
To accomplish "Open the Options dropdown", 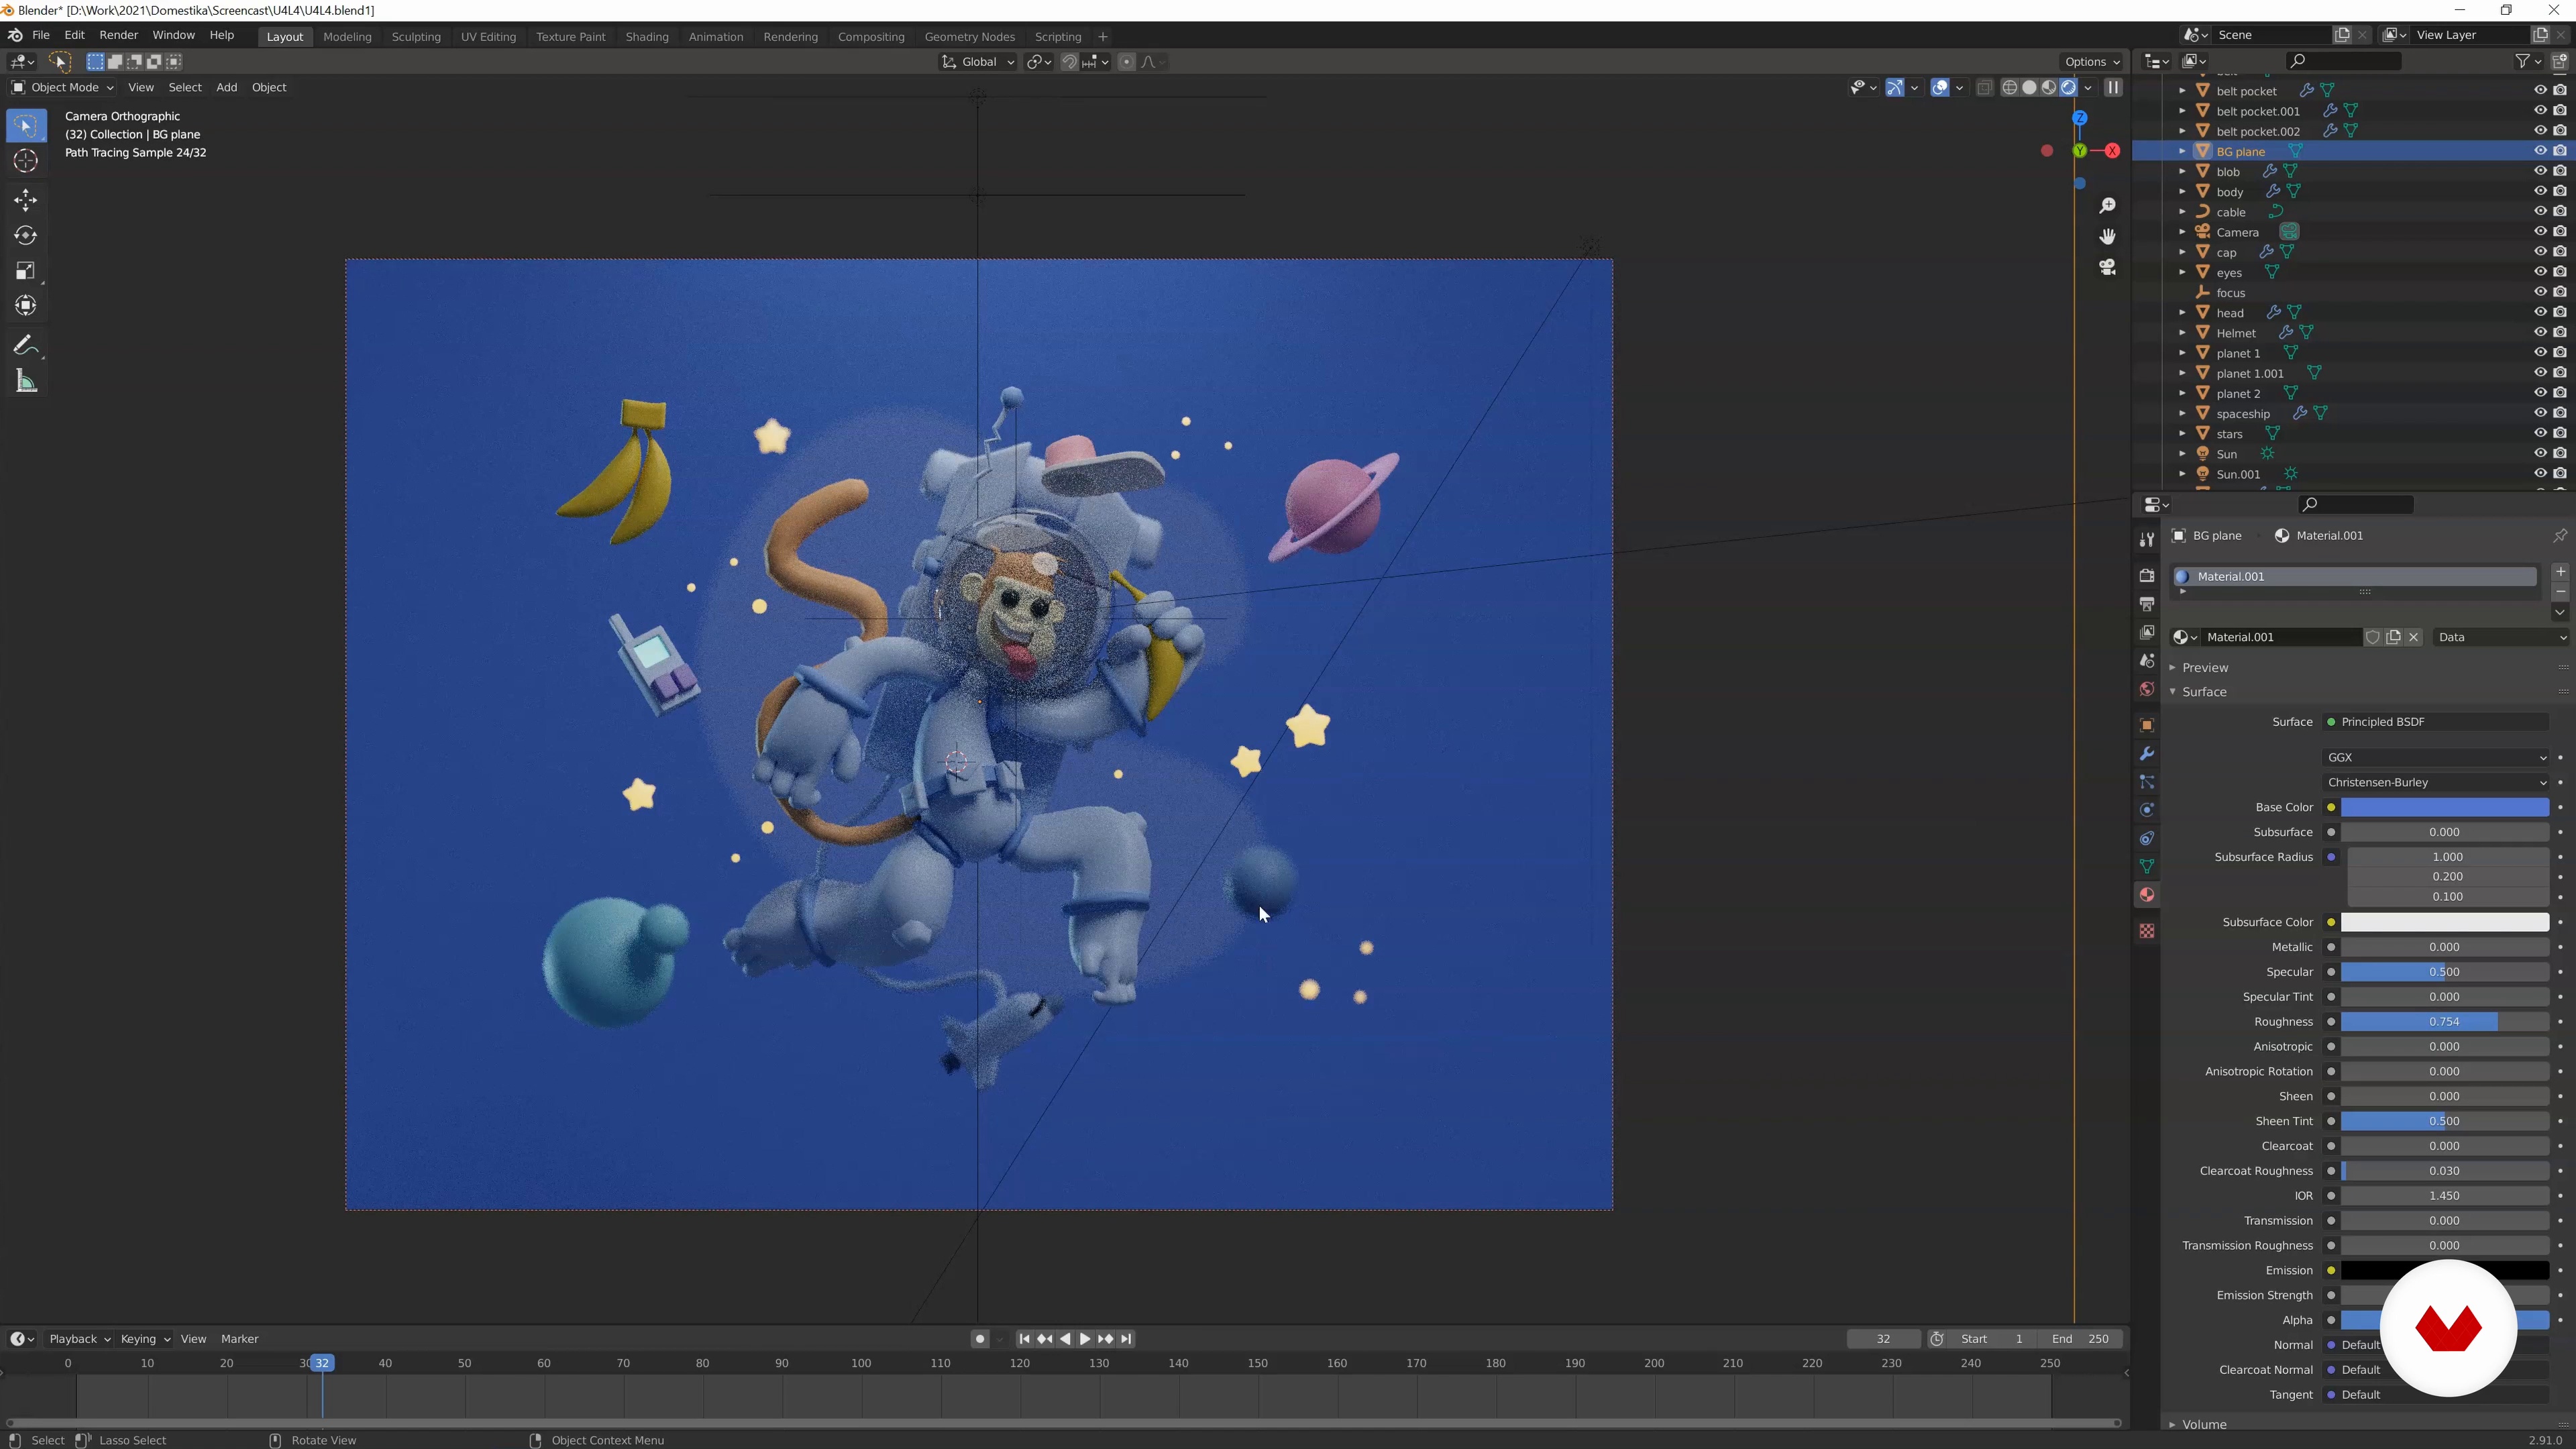I will (x=2091, y=62).
